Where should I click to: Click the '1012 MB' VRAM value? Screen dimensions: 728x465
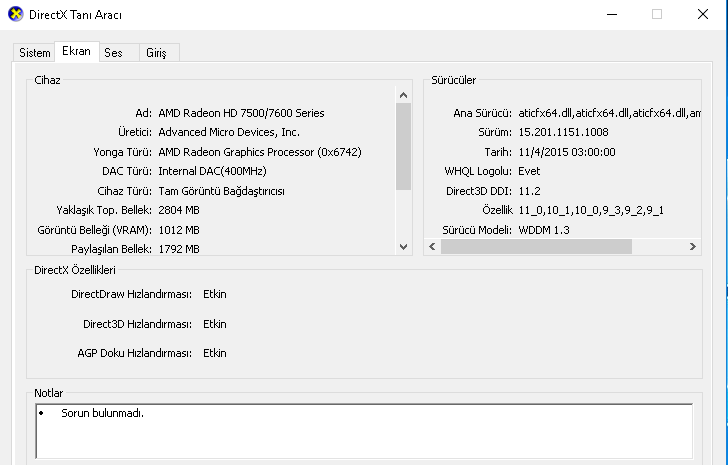[x=179, y=230]
